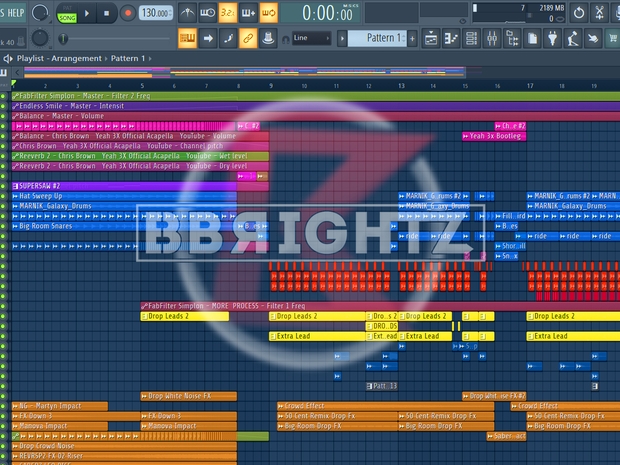Select the first Crowd Effect clip
Screen dimensions: 620x465
click(386, 406)
